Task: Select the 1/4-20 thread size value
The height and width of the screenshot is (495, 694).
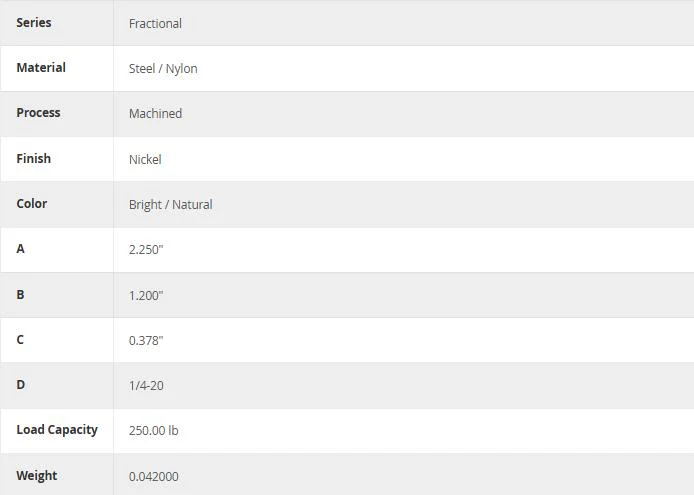Action: pos(146,386)
